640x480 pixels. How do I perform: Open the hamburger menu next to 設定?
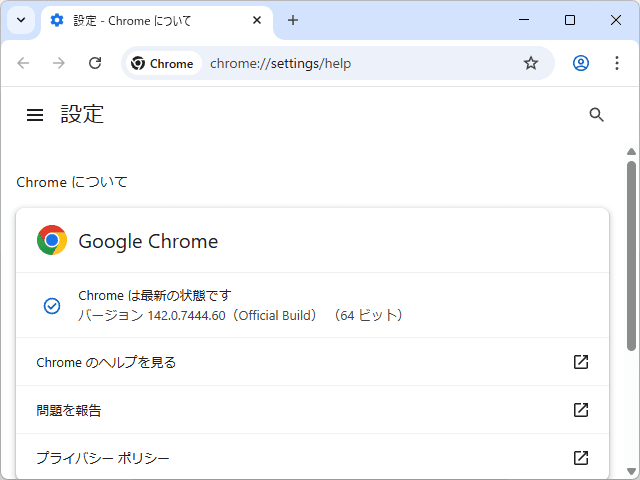[35, 115]
